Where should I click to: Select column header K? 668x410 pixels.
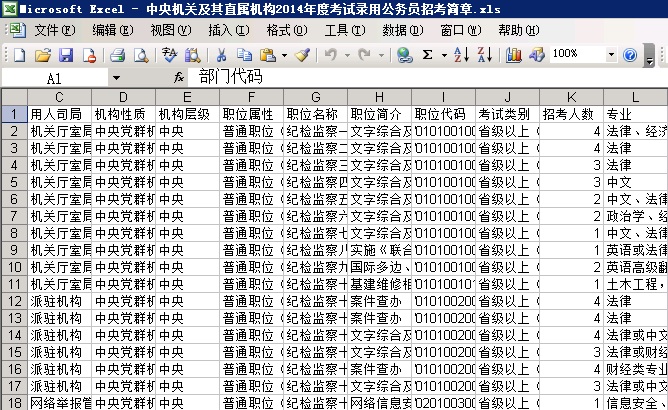point(571,97)
